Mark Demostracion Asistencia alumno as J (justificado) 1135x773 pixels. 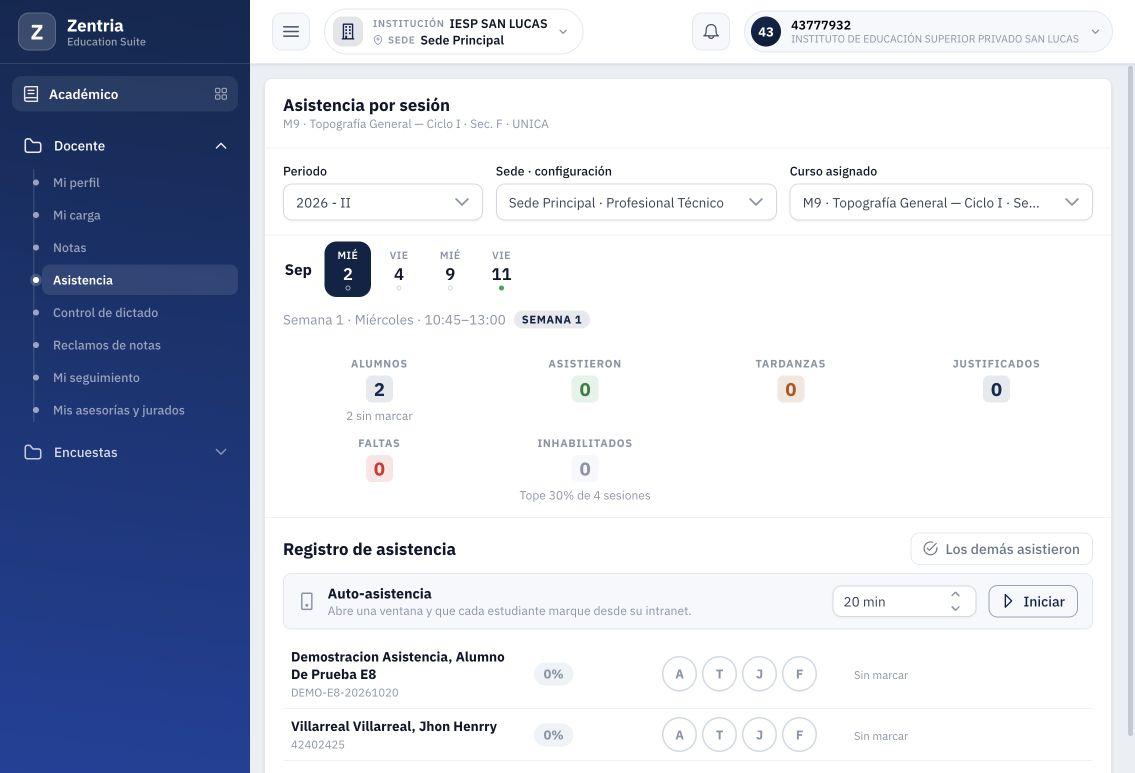click(x=759, y=674)
